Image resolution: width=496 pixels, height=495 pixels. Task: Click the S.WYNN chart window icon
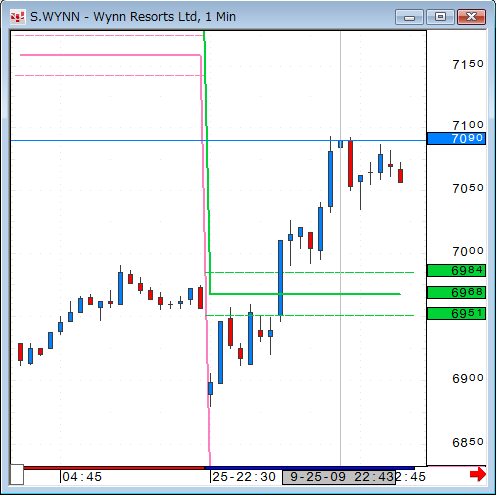point(18,17)
